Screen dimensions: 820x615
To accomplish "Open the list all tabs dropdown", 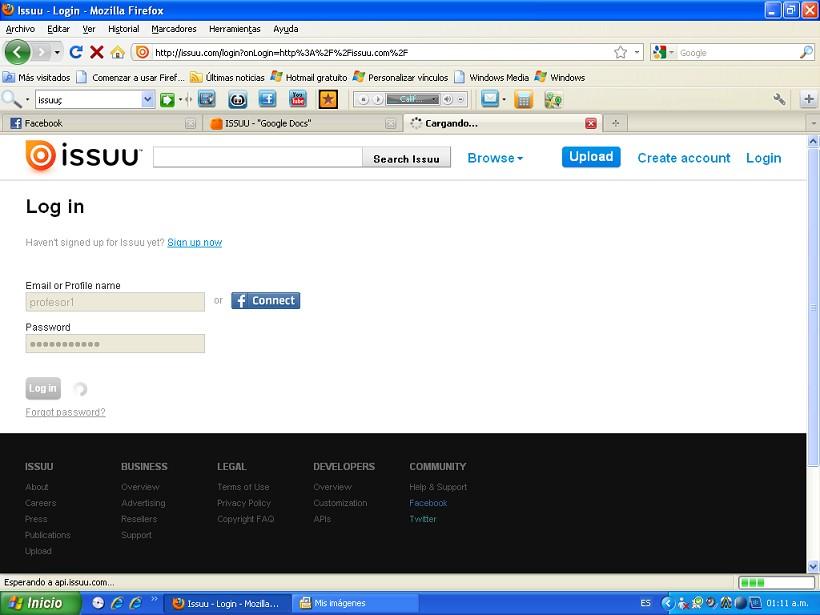I will [813, 123].
